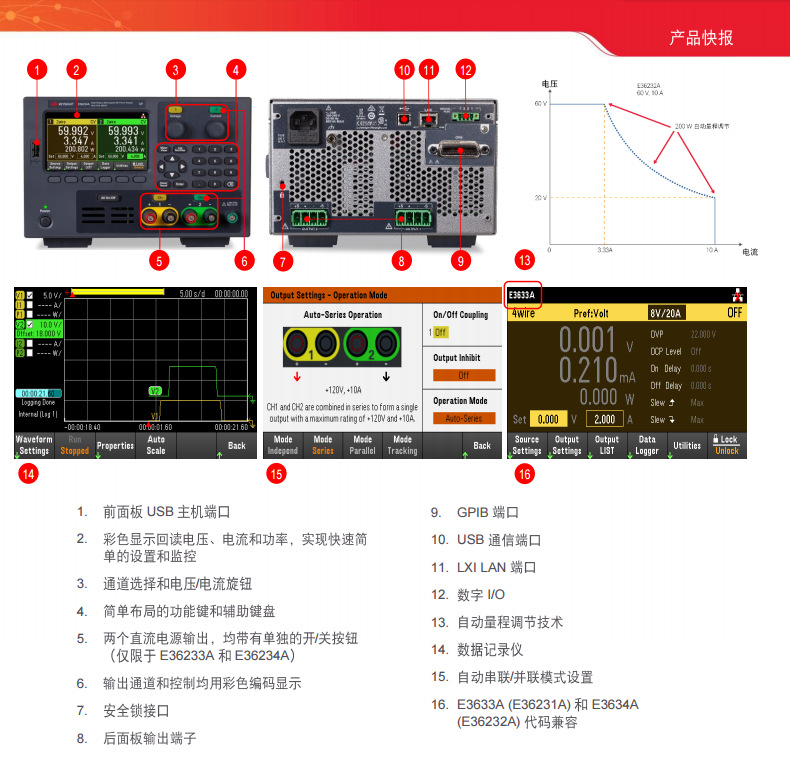Image resolution: width=790 pixels, height=758 pixels.
Task: Click list item GPIB 端口
Action: pyautogui.click(x=488, y=513)
